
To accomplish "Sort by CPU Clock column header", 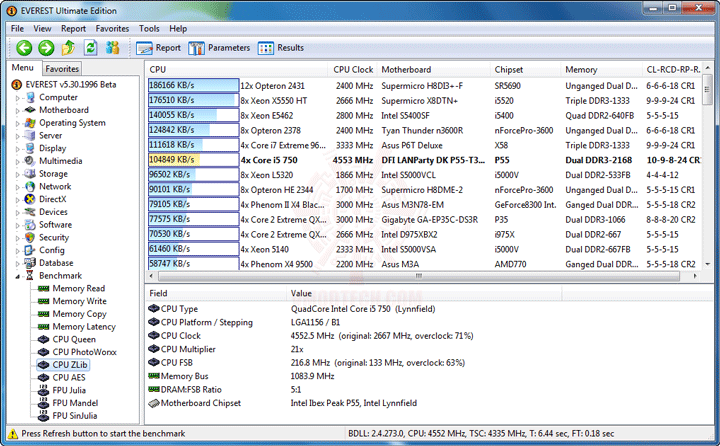I will pos(353,69).
